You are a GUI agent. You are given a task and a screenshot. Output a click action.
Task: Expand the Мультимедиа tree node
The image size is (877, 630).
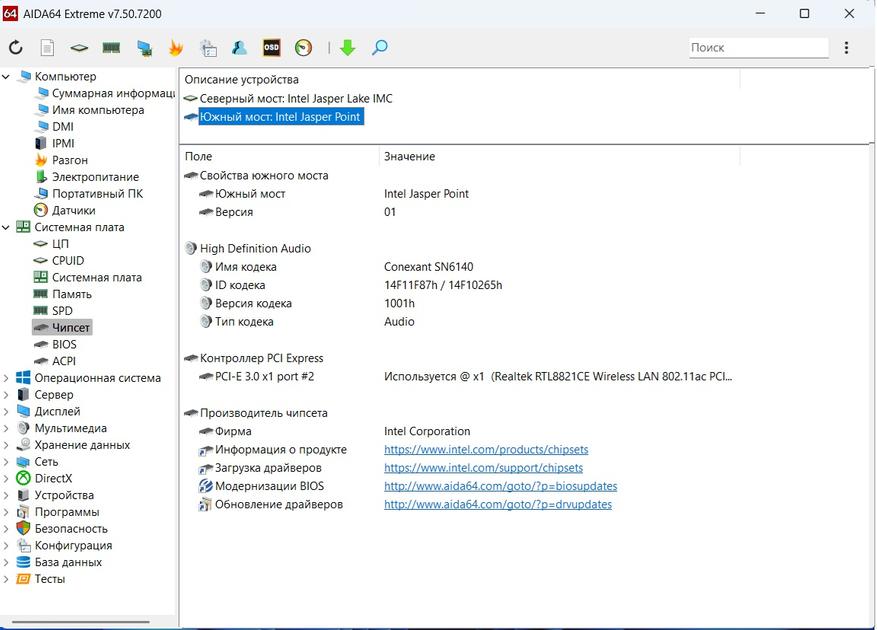7,428
